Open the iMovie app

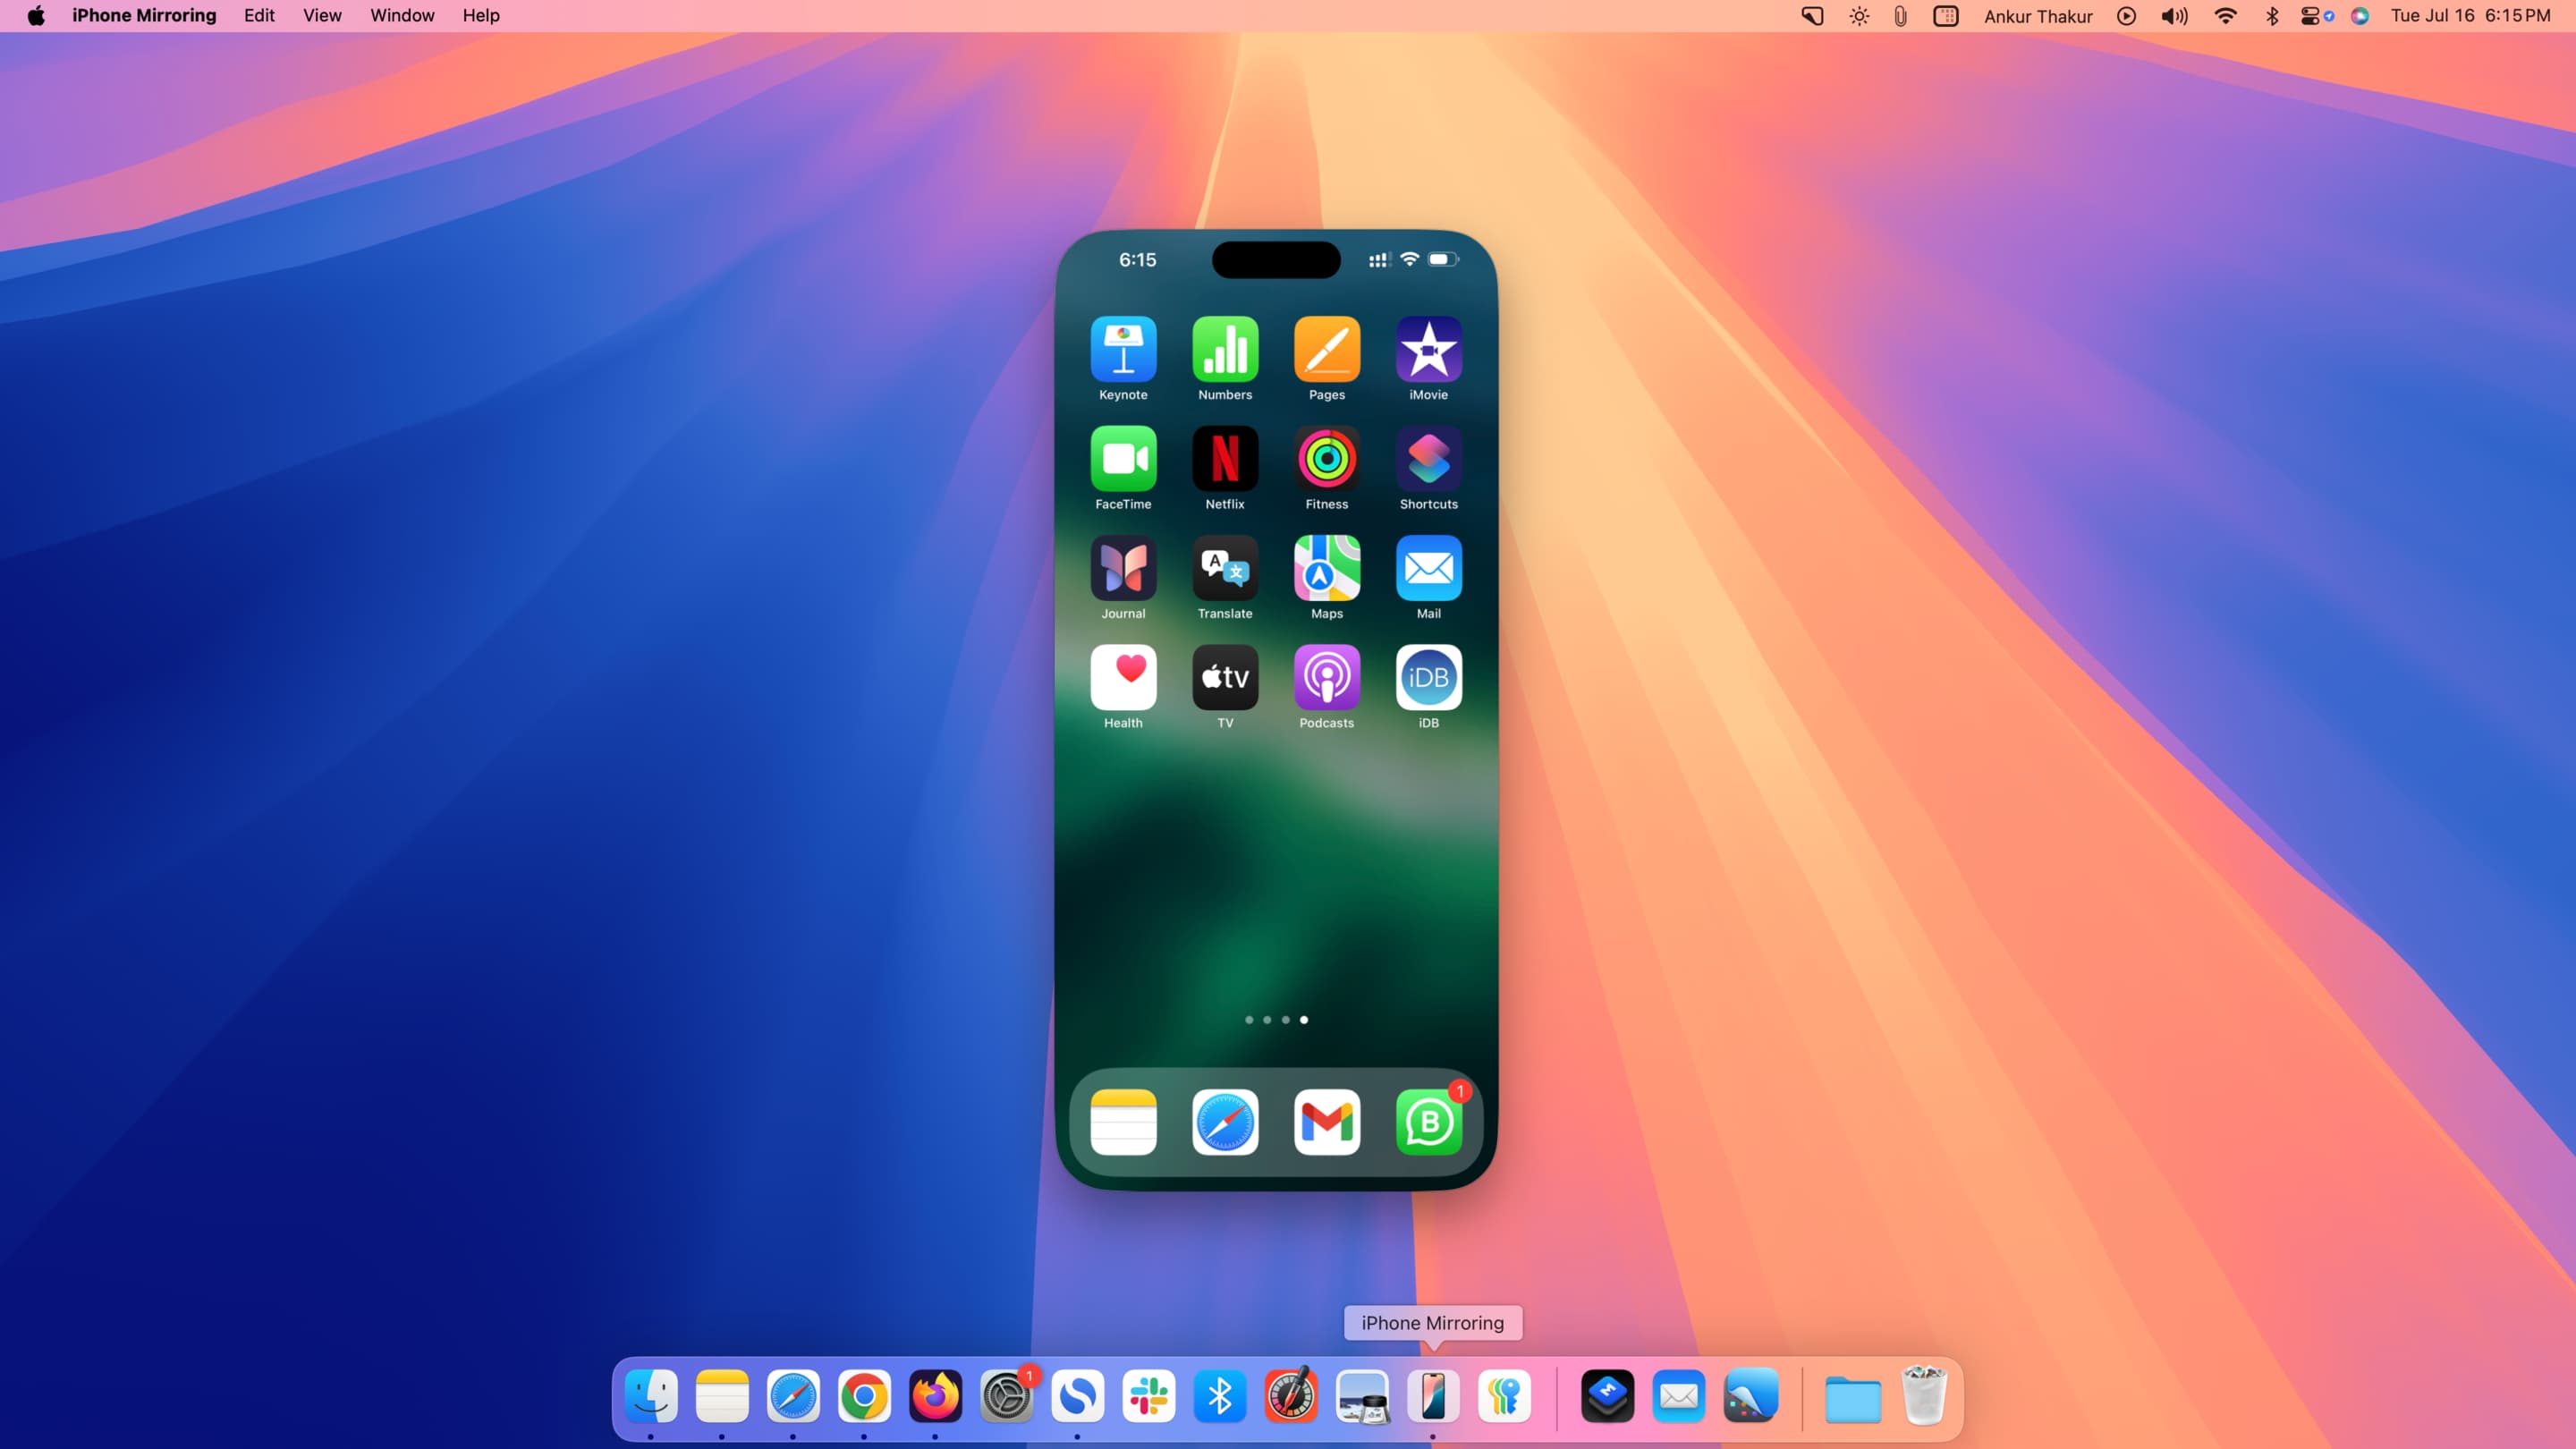click(1428, 349)
